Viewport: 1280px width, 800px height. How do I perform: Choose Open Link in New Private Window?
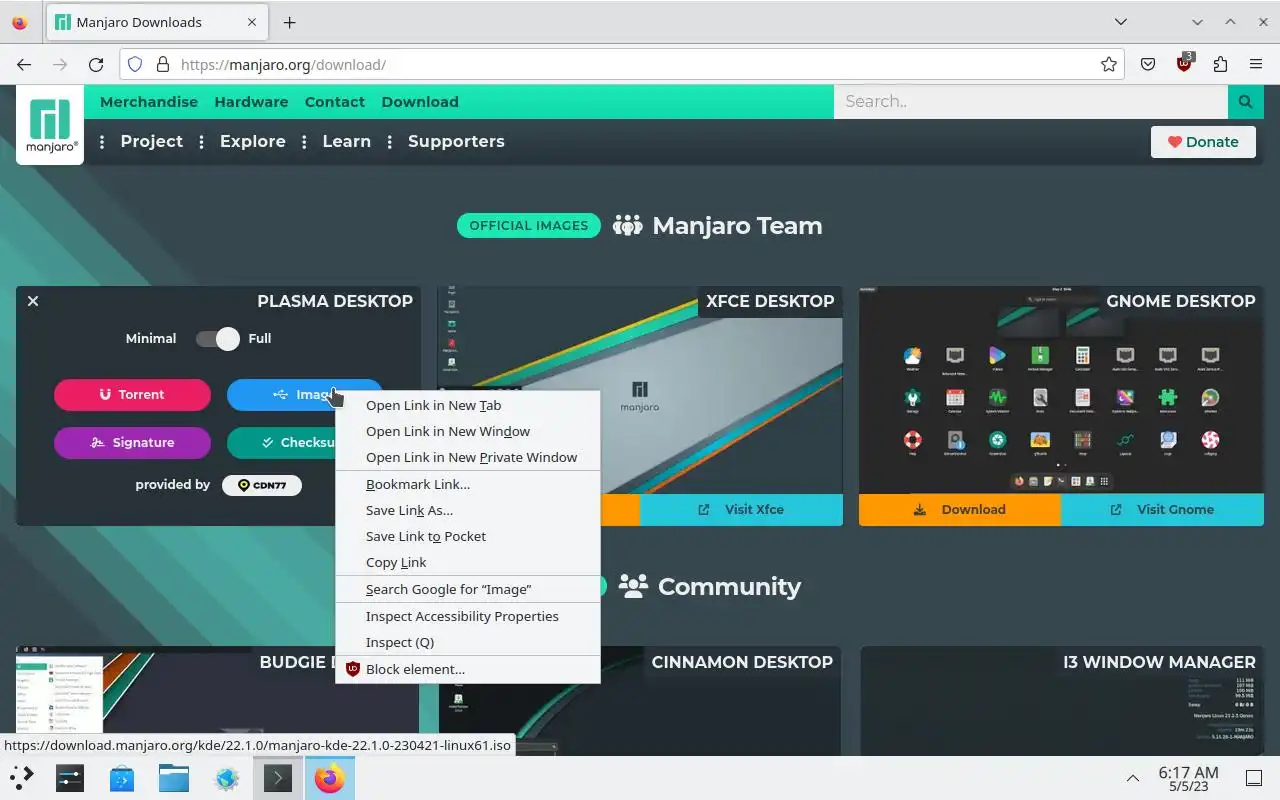[x=468, y=457]
